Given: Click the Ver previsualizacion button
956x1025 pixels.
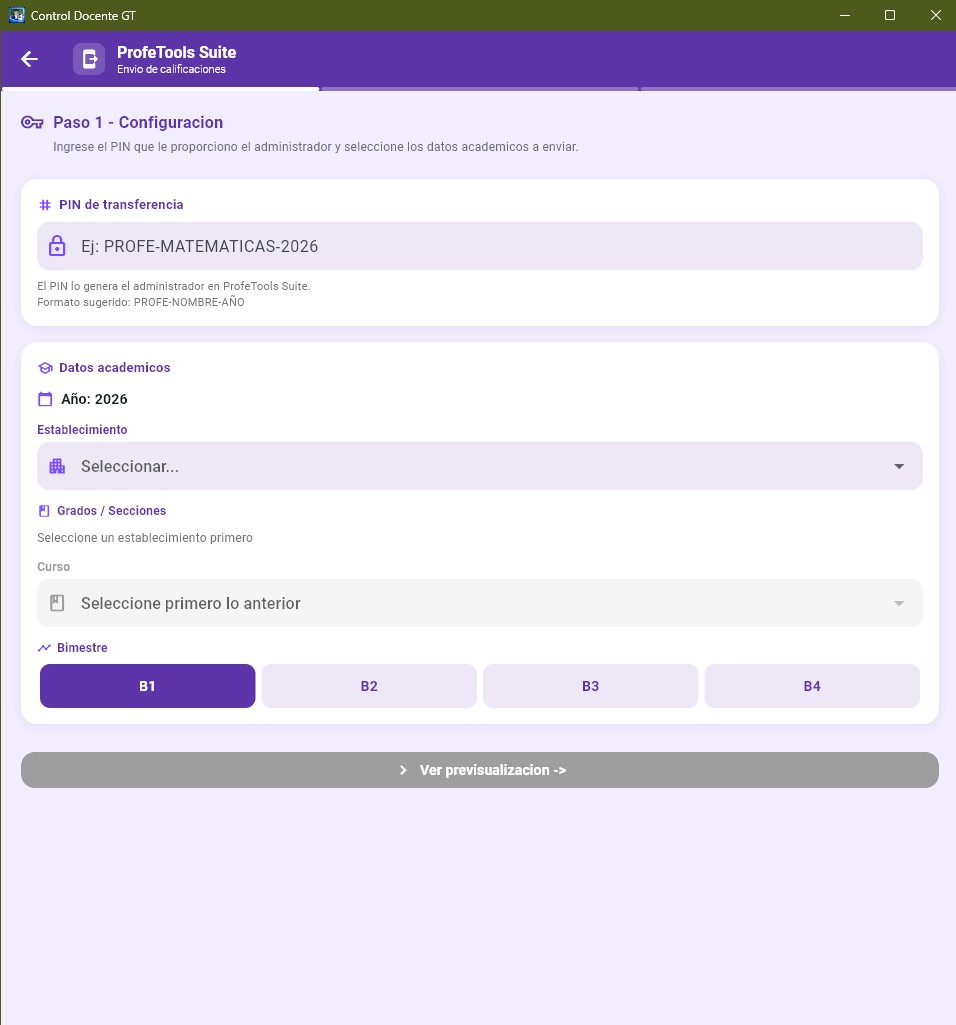Looking at the screenshot, I should (480, 770).
